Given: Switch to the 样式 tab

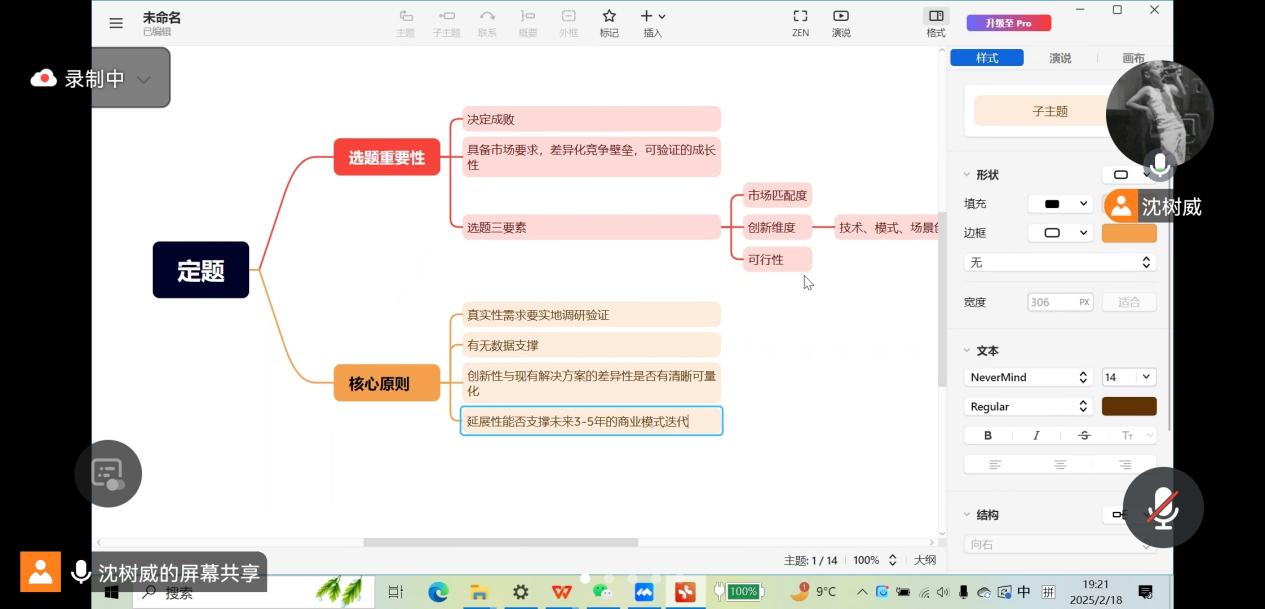Looking at the screenshot, I should [x=987, y=58].
